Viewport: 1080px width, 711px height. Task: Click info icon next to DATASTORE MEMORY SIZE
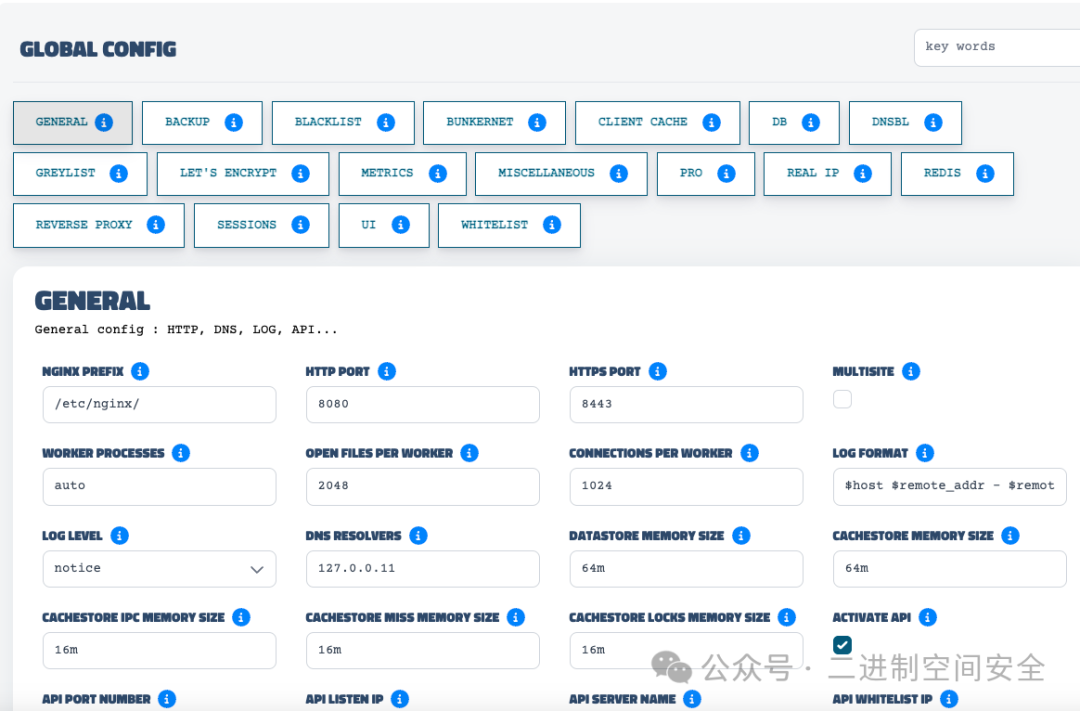[x=741, y=535]
